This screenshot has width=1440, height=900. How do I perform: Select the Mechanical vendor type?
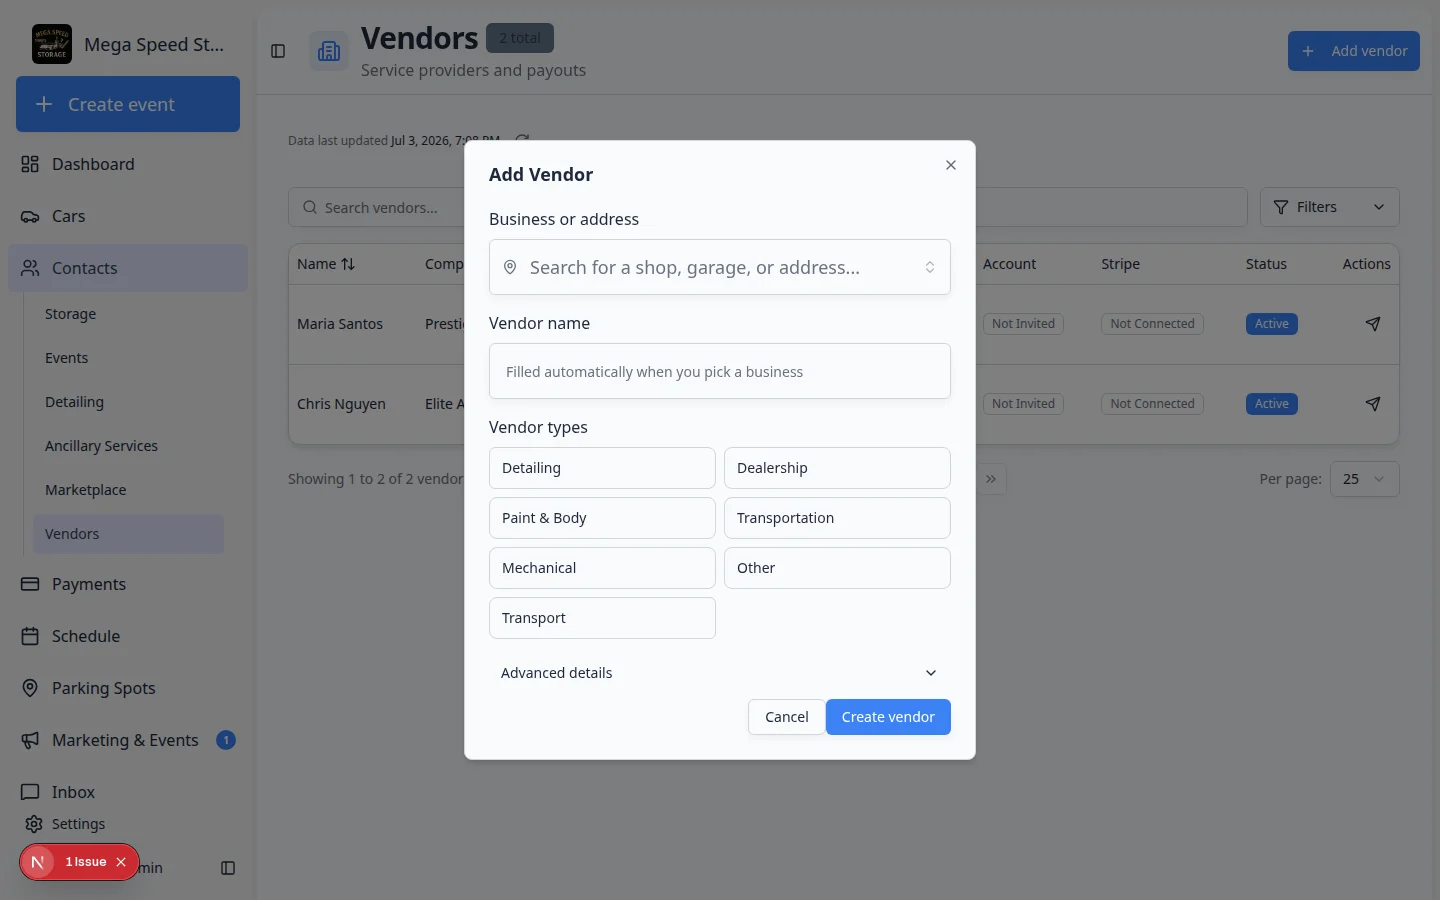(x=602, y=568)
